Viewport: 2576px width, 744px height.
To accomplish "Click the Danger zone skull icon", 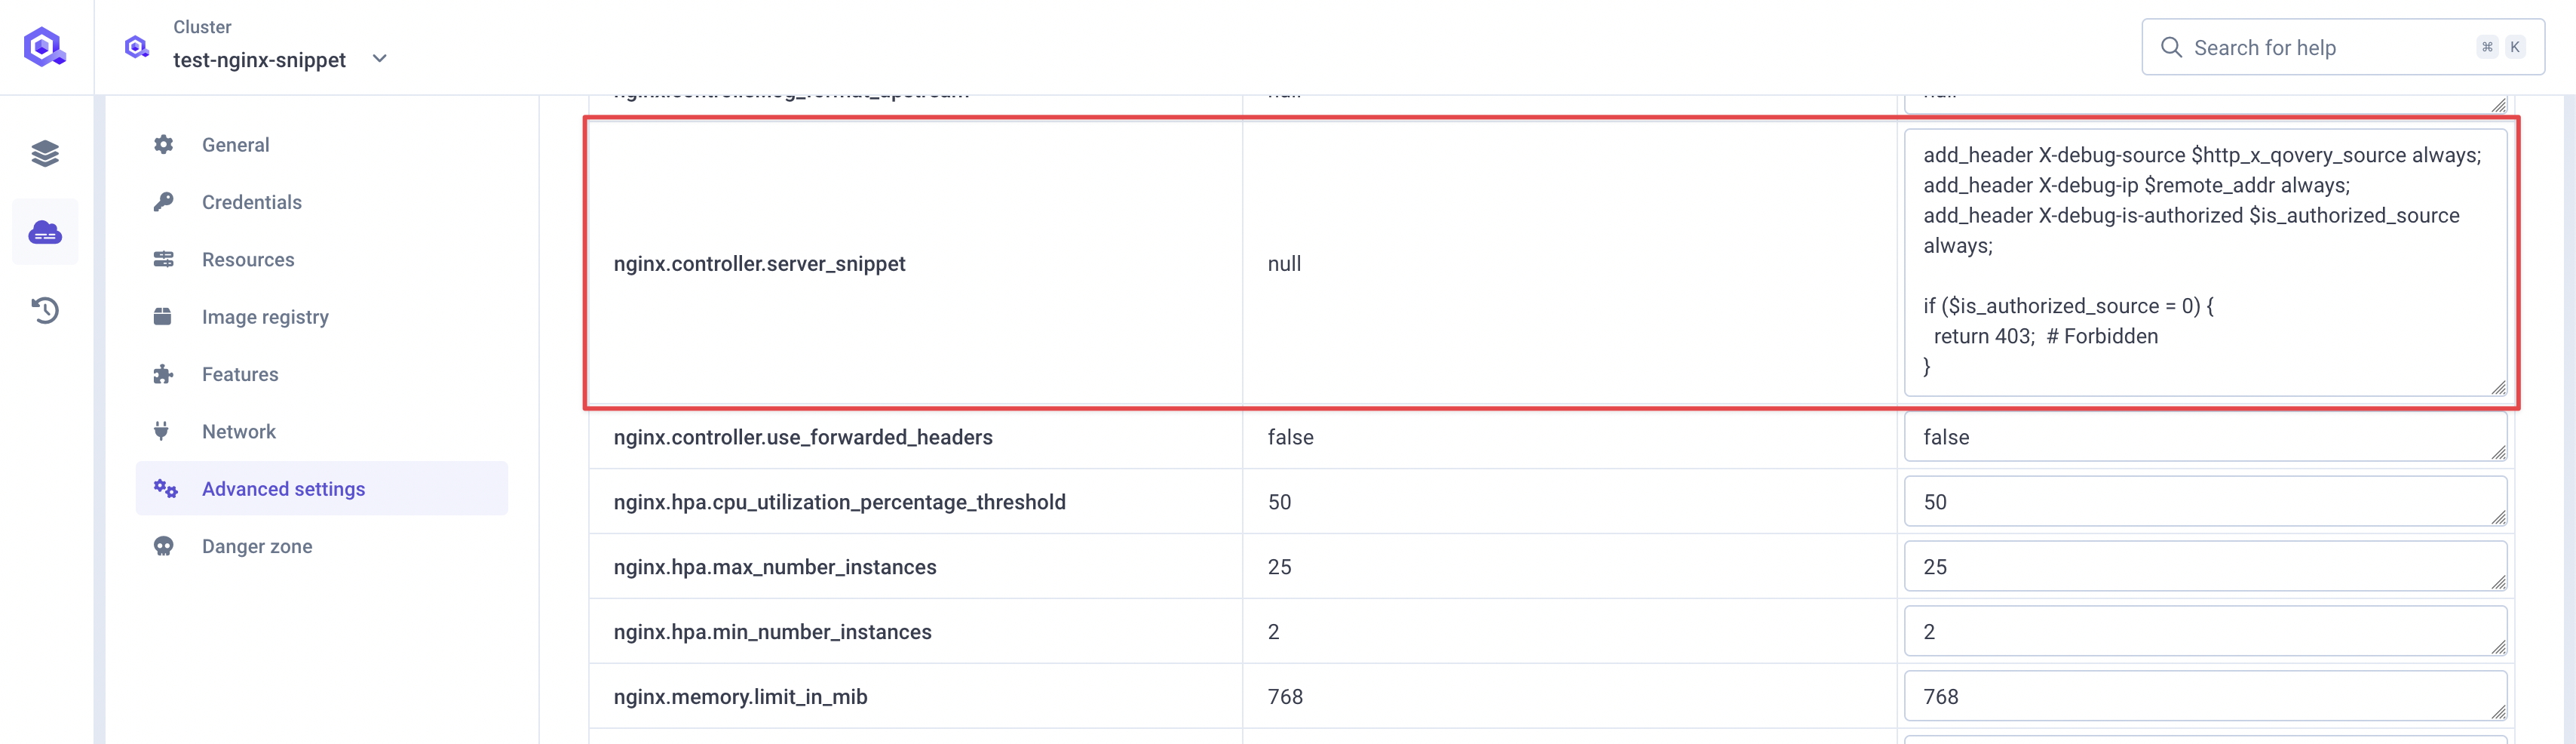I will point(164,546).
